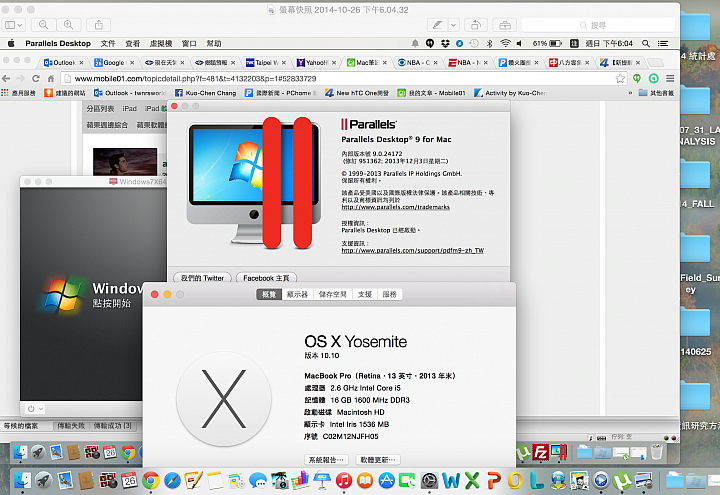Open Keynote podium icon in the Dock
The image size is (720, 495).
pyautogui.click(x=322, y=481)
